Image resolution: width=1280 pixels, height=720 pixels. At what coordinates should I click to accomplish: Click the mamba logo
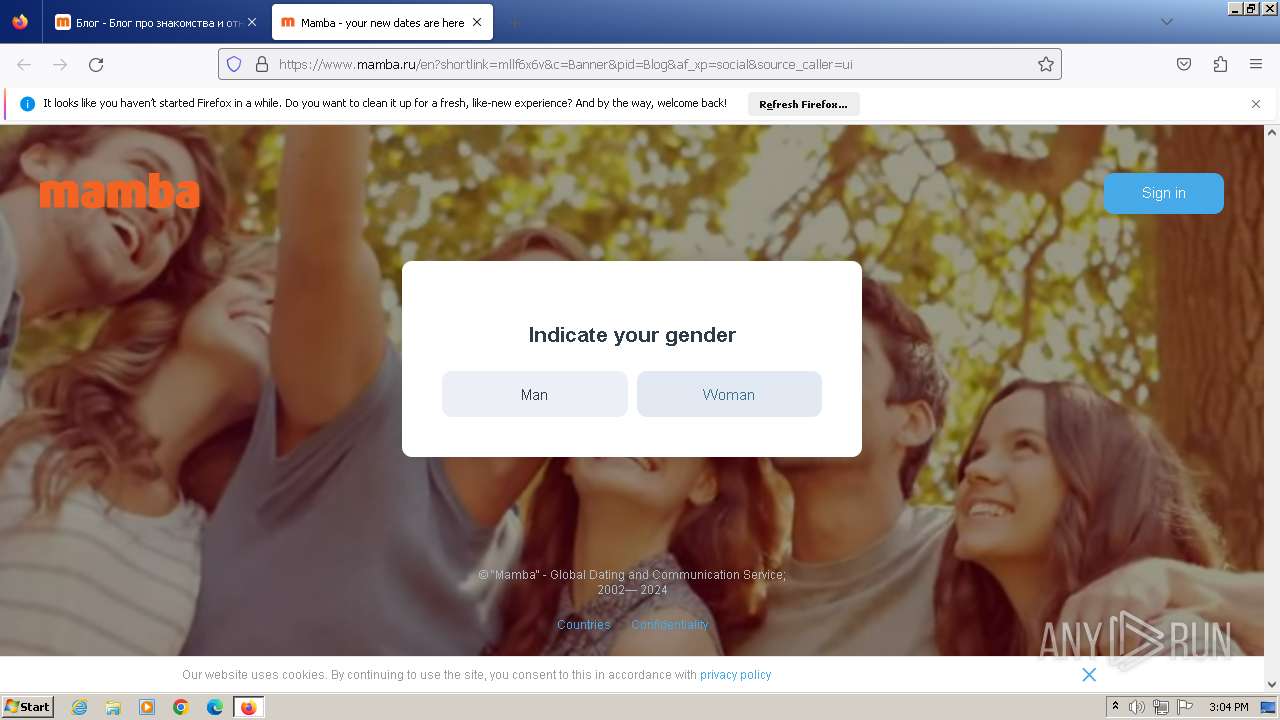tap(120, 191)
